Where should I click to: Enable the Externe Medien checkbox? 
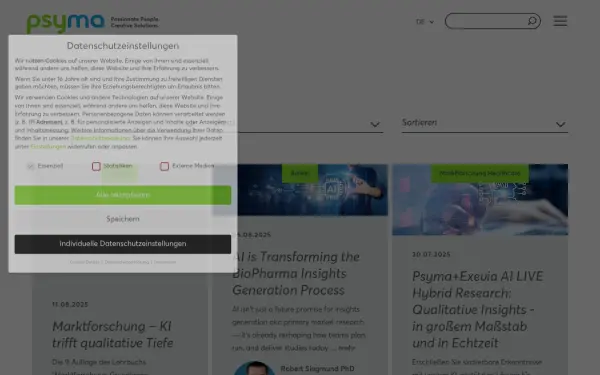tap(165, 166)
